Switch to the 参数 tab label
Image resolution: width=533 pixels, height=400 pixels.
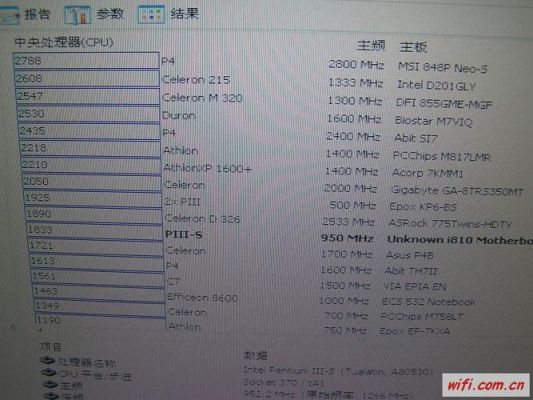click(109, 14)
